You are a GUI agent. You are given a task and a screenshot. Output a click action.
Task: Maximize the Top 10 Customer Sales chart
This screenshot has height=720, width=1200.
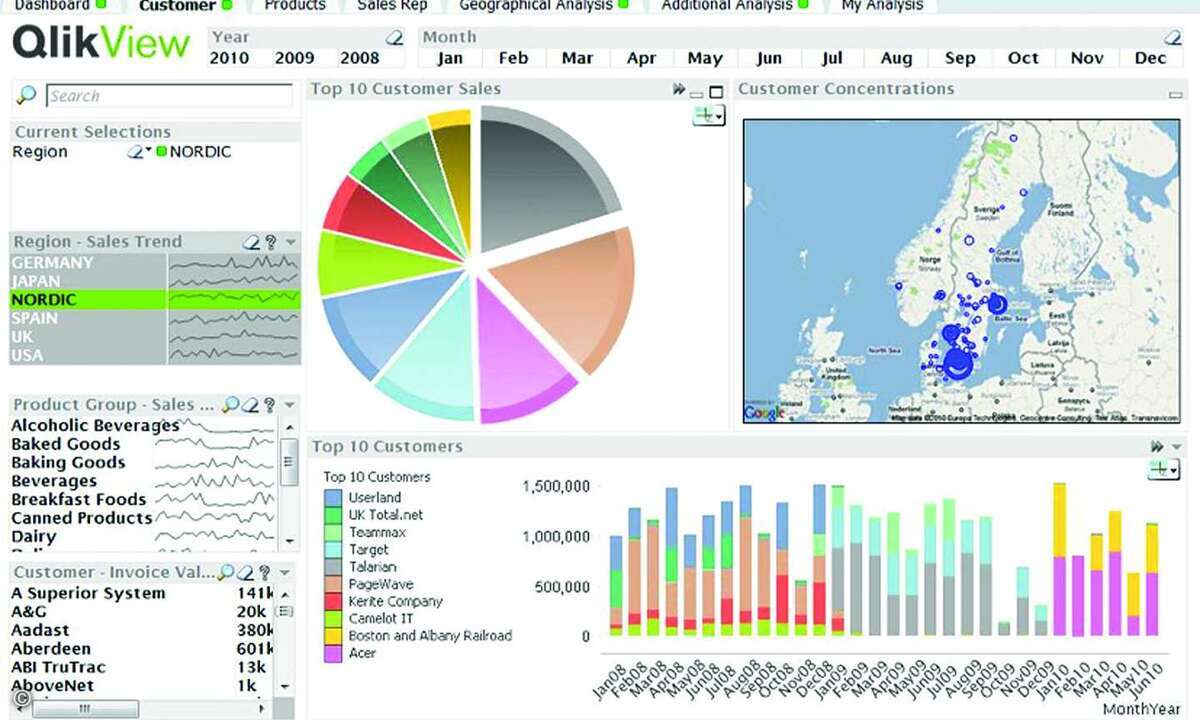tap(715, 92)
